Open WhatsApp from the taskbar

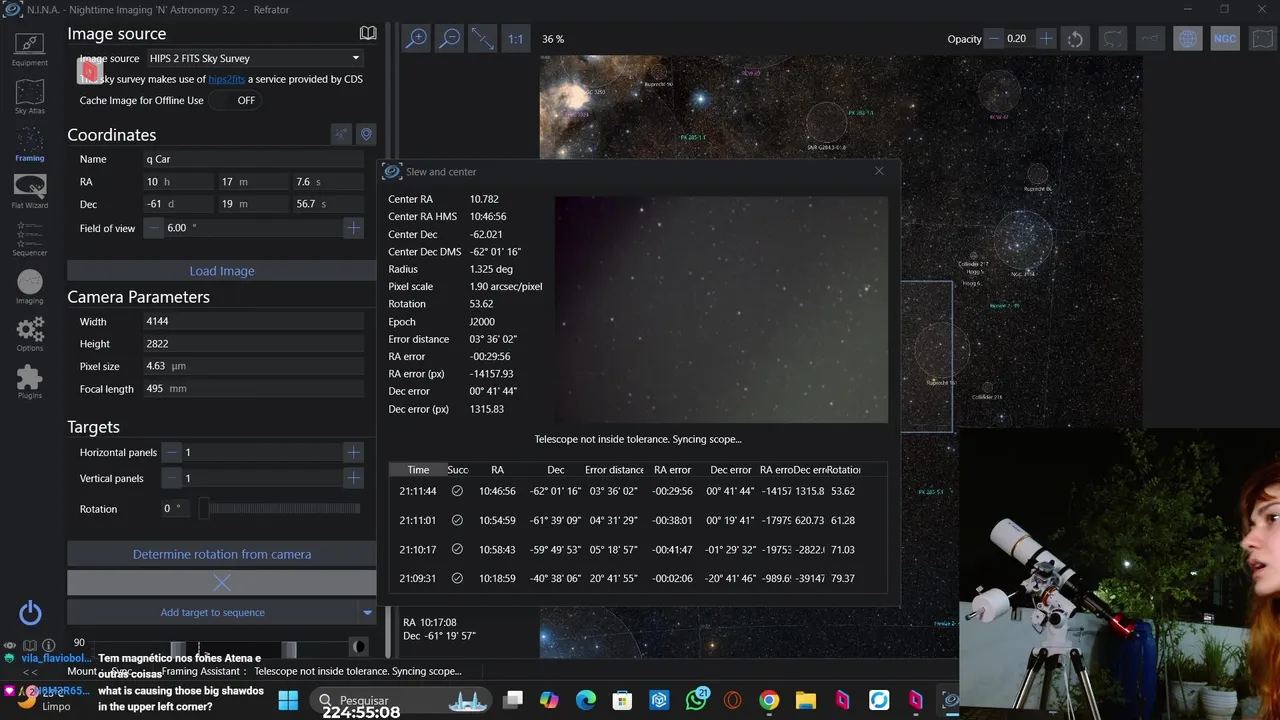[x=697, y=700]
